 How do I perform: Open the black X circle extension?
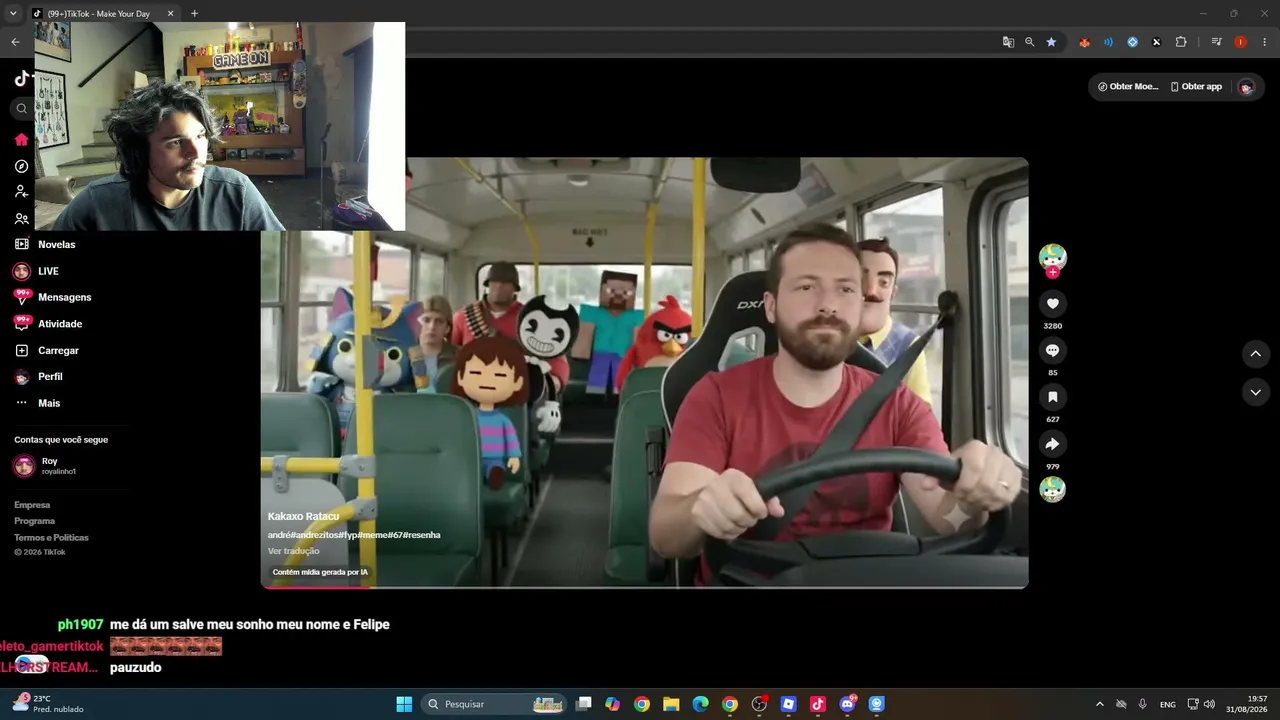1156,42
